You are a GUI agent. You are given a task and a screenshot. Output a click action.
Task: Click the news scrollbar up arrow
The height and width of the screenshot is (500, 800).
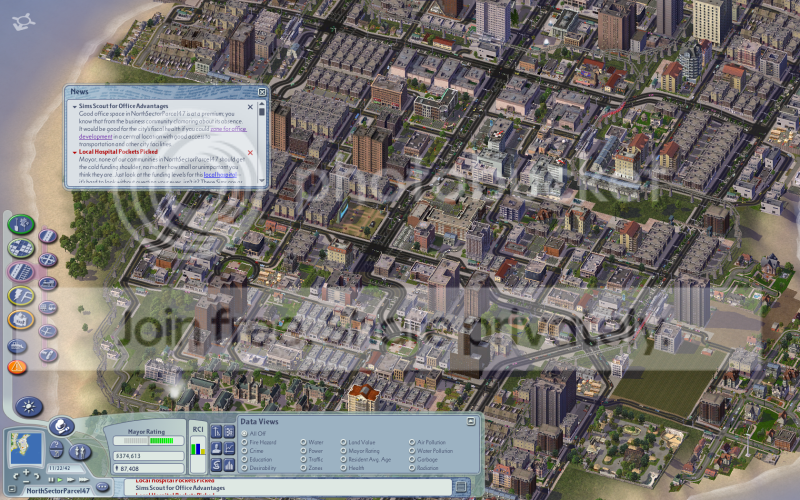coord(262,104)
